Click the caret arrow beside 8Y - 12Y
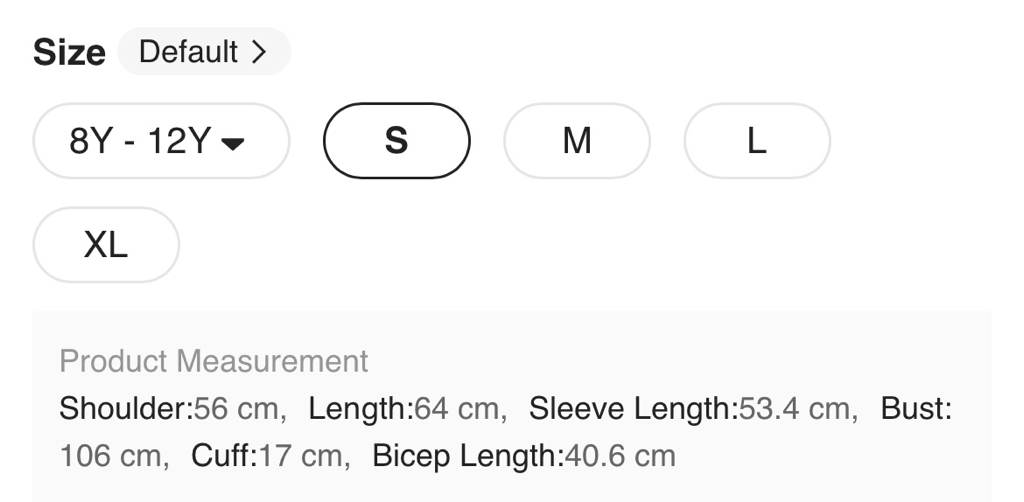The width and height of the screenshot is (1024, 502). [233, 143]
